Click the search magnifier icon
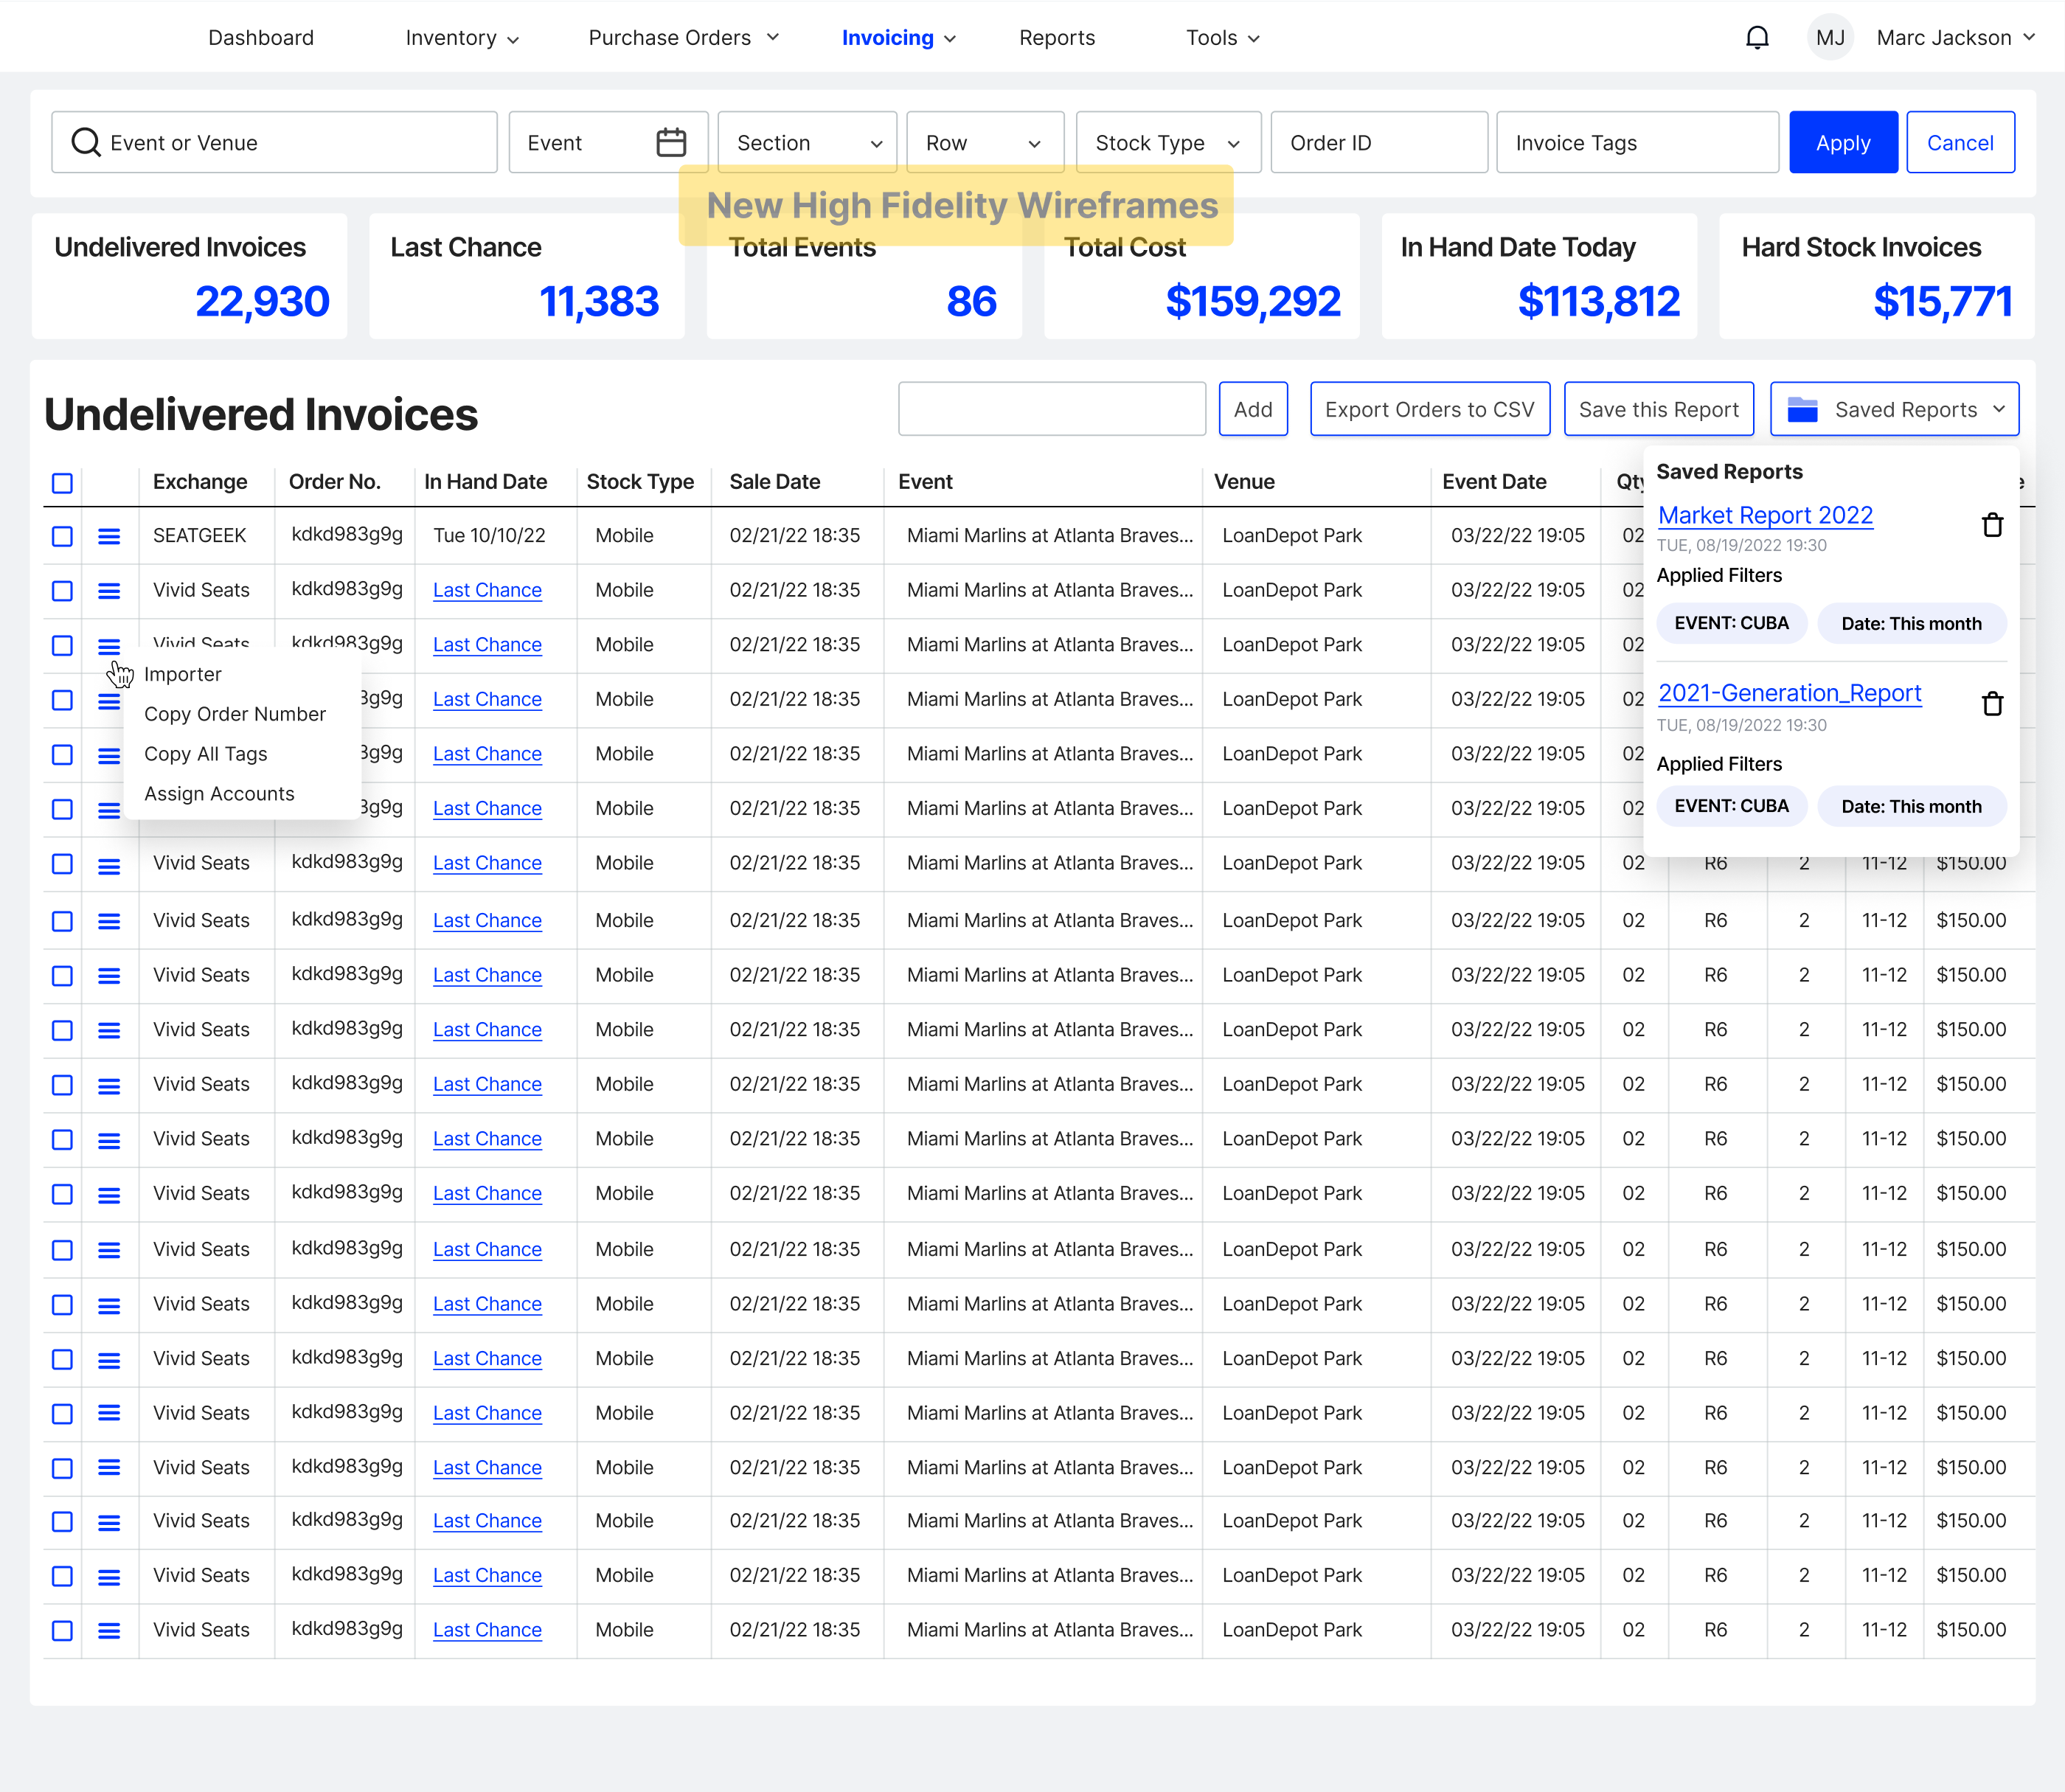 [x=86, y=143]
